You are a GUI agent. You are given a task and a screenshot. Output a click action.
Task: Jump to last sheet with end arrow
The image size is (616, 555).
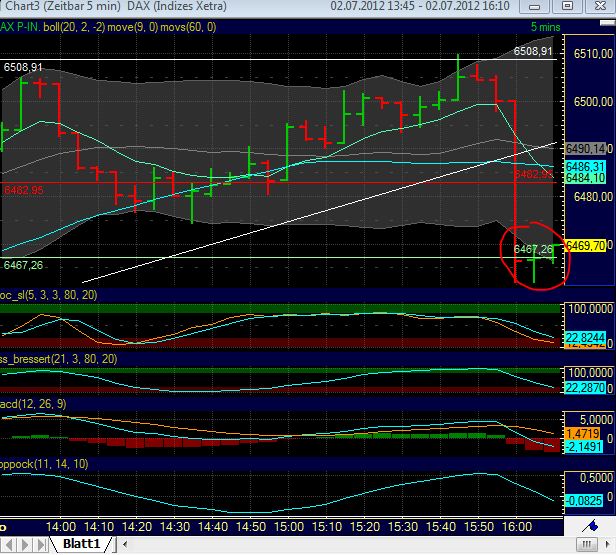click(41, 545)
